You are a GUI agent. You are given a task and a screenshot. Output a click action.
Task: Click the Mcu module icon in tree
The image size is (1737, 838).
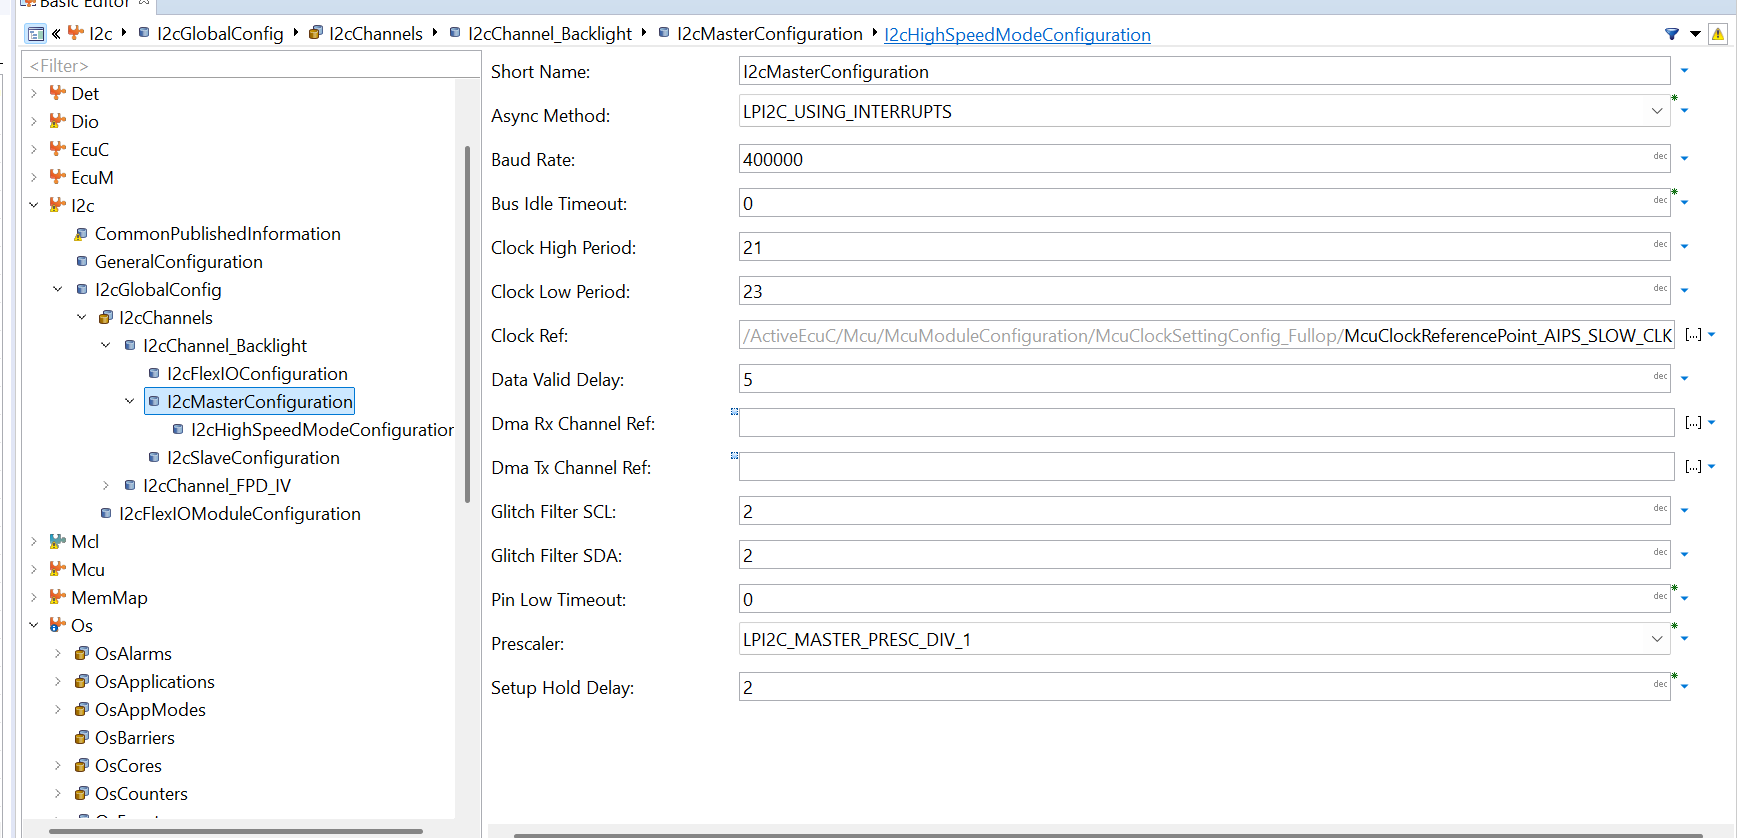pos(58,569)
